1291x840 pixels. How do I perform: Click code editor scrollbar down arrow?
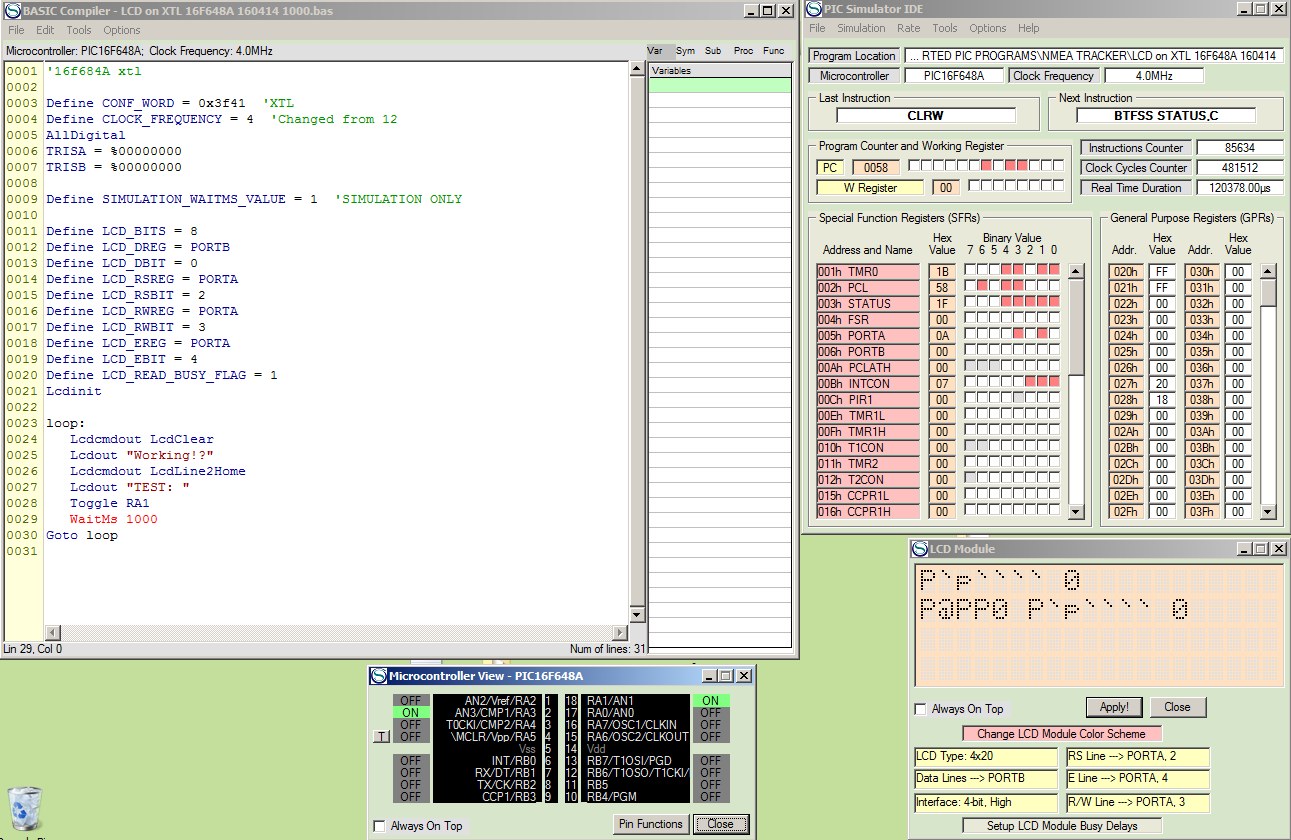[638, 615]
